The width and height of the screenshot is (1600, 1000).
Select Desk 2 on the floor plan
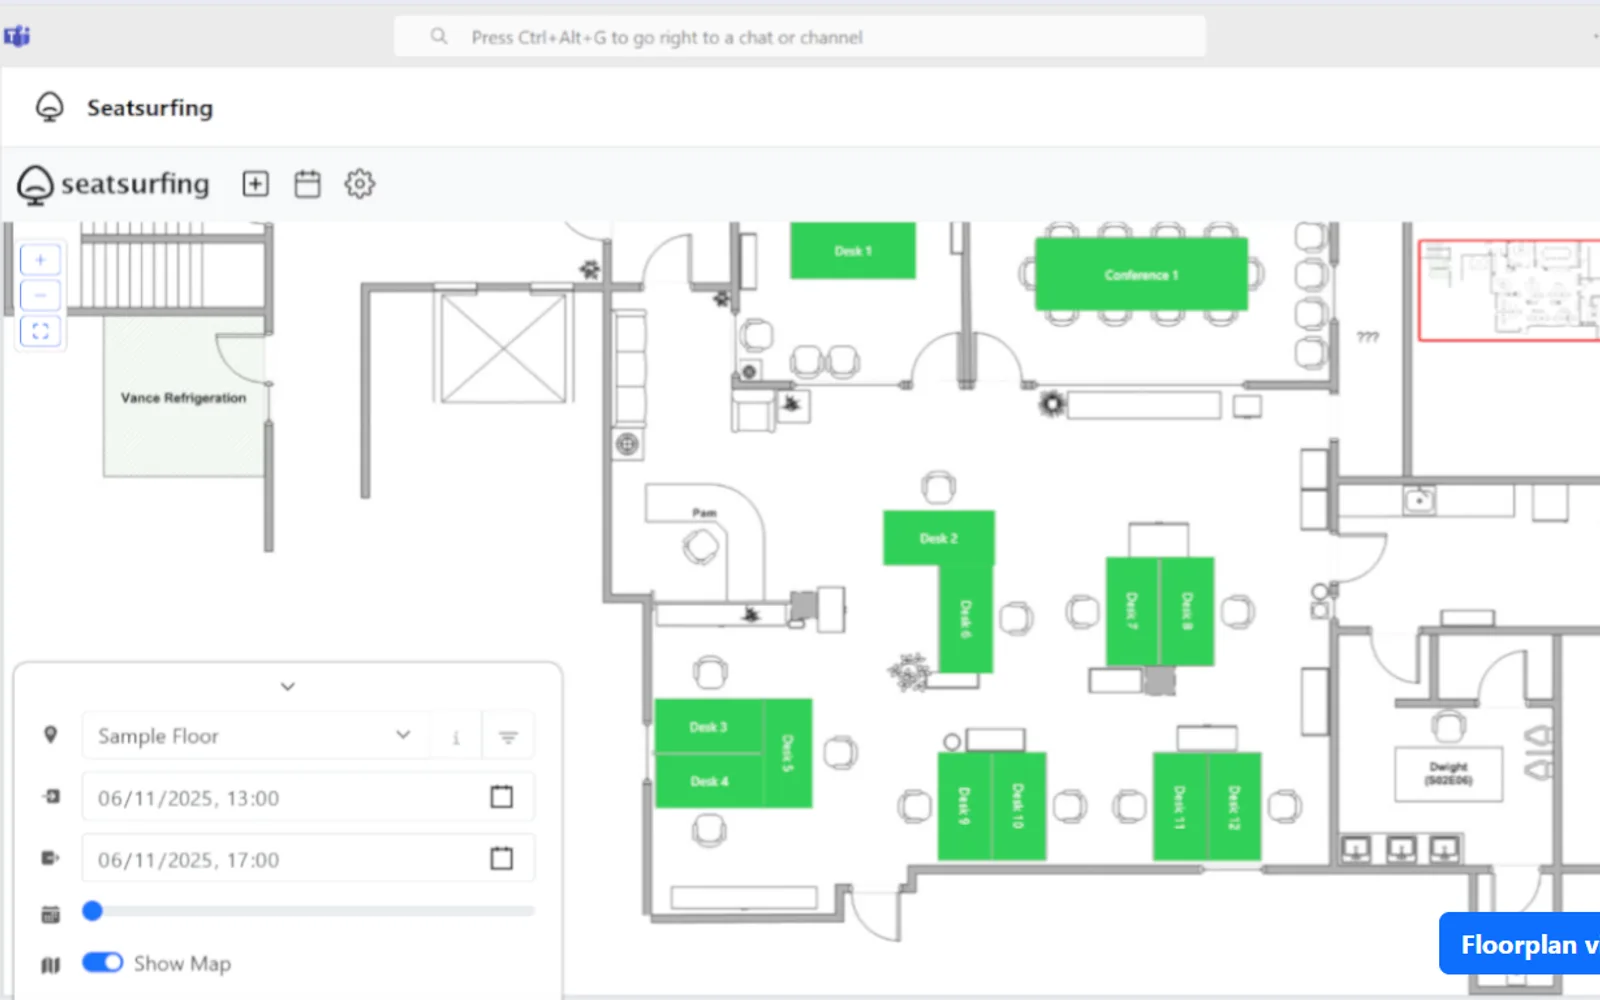coord(939,538)
